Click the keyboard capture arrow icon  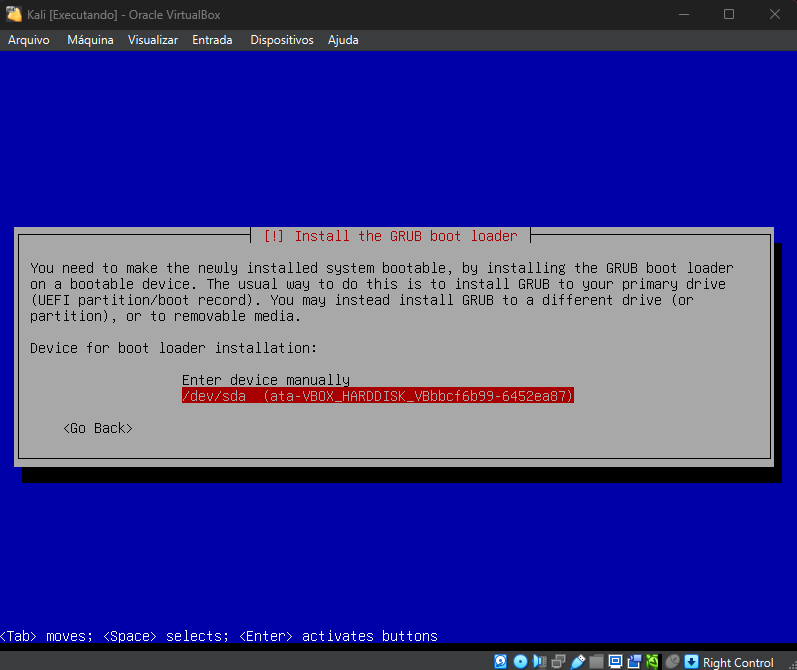click(691, 662)
